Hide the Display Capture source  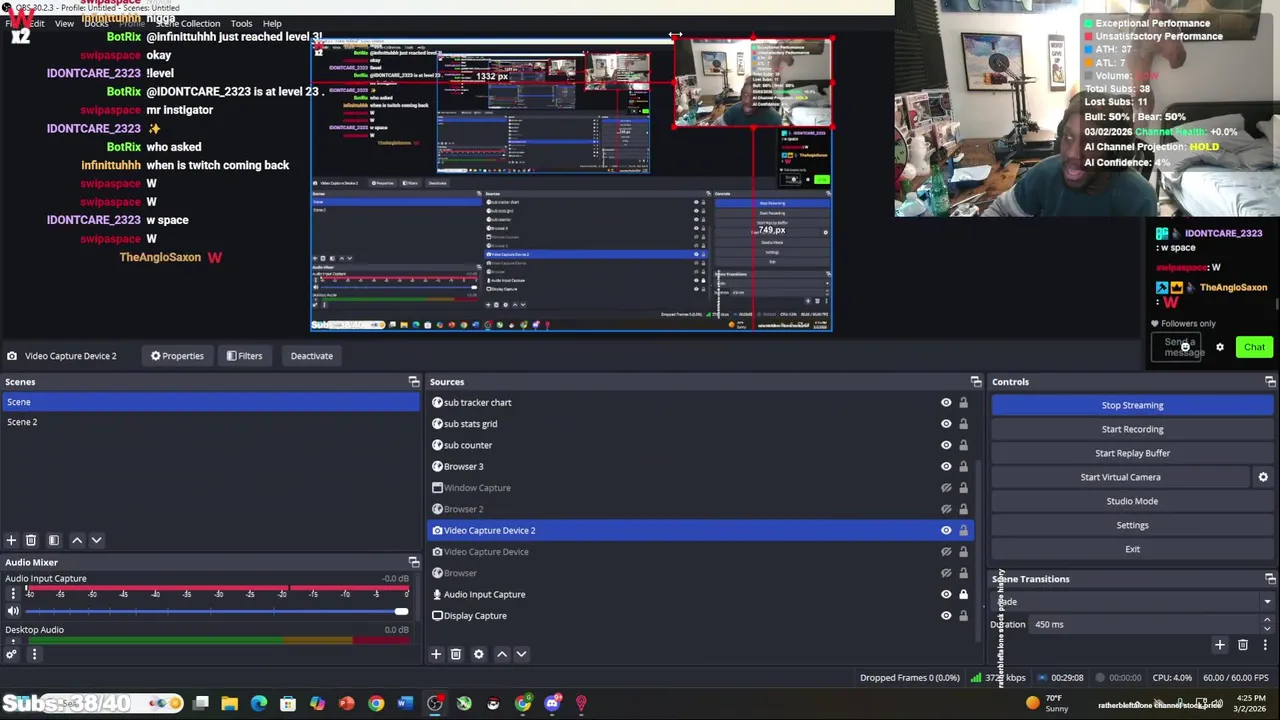946,616
